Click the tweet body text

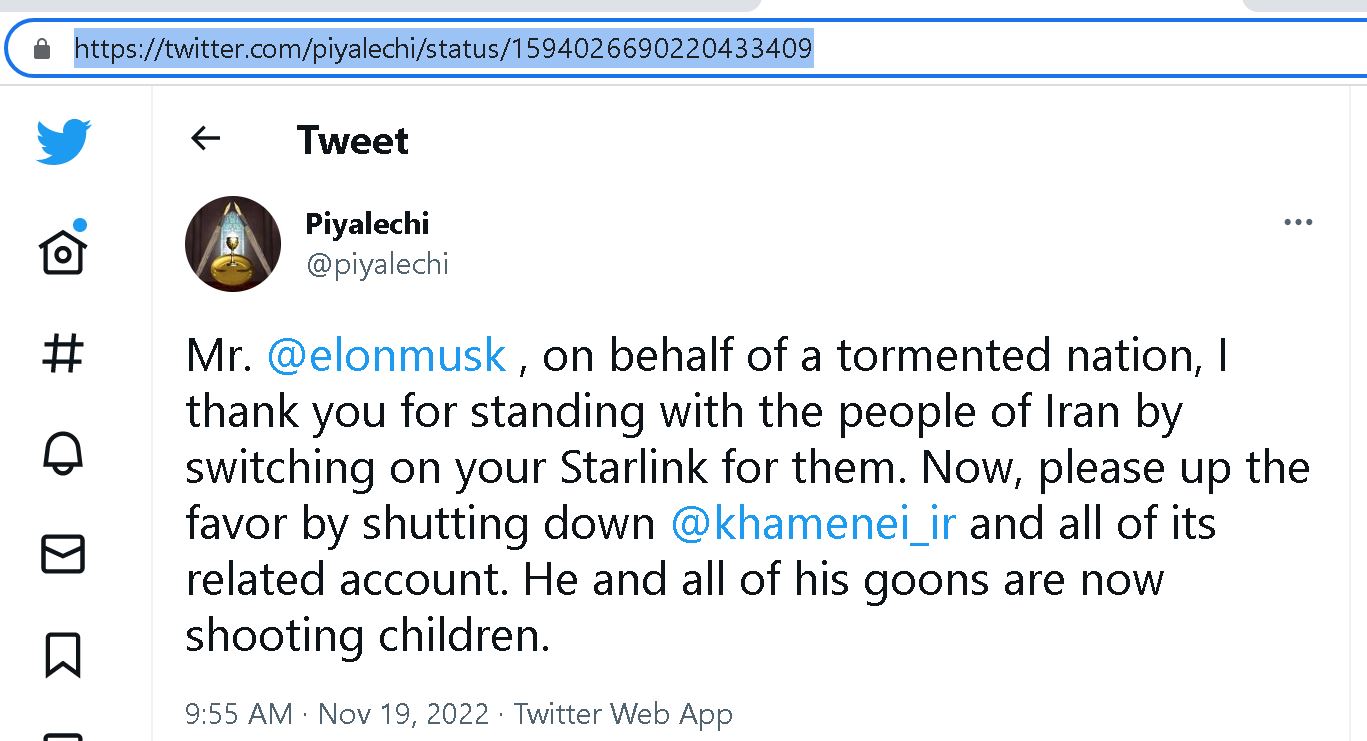pyautogui.click(x=700, y=470)
